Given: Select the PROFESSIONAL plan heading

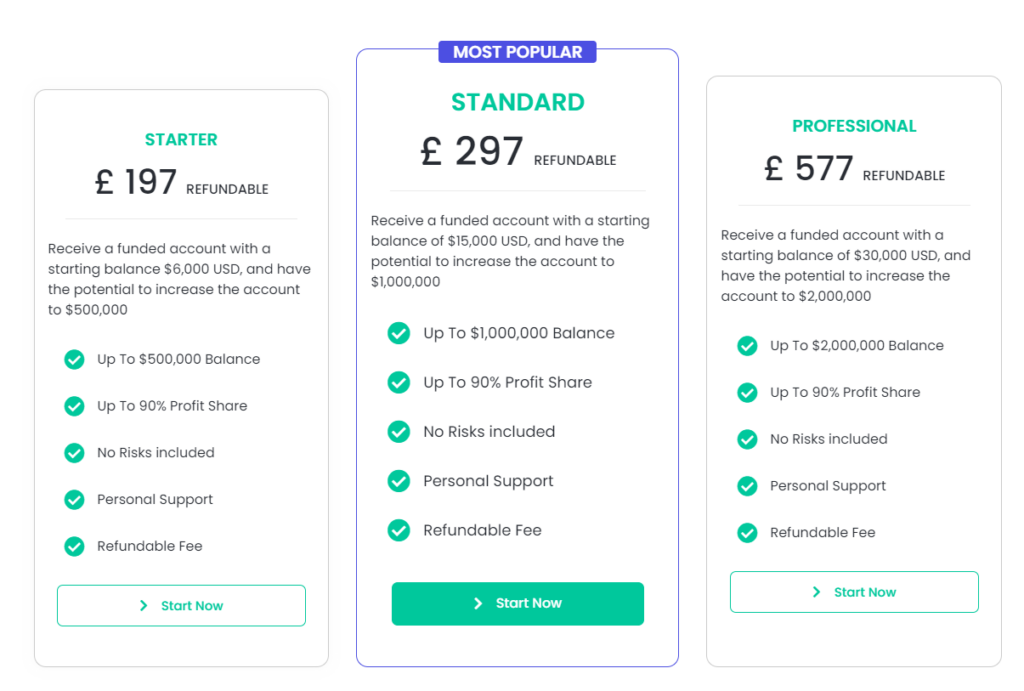Looking at the screenshot, I should point(854,126).
